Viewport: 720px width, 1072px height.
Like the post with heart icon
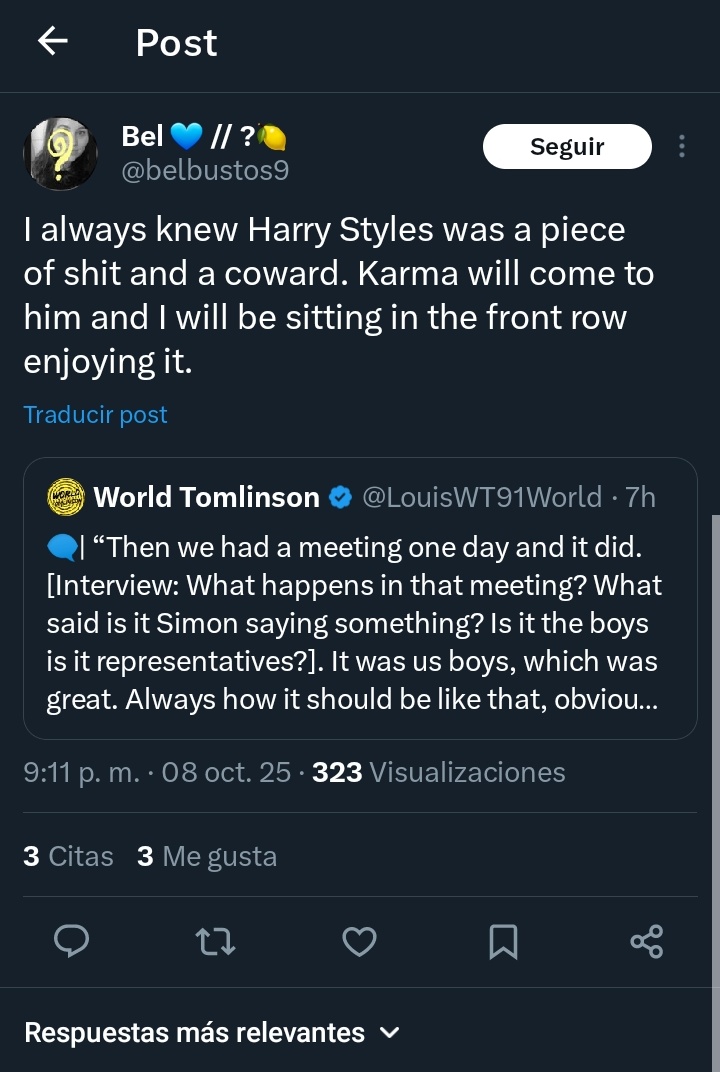[x=359, y=941]
